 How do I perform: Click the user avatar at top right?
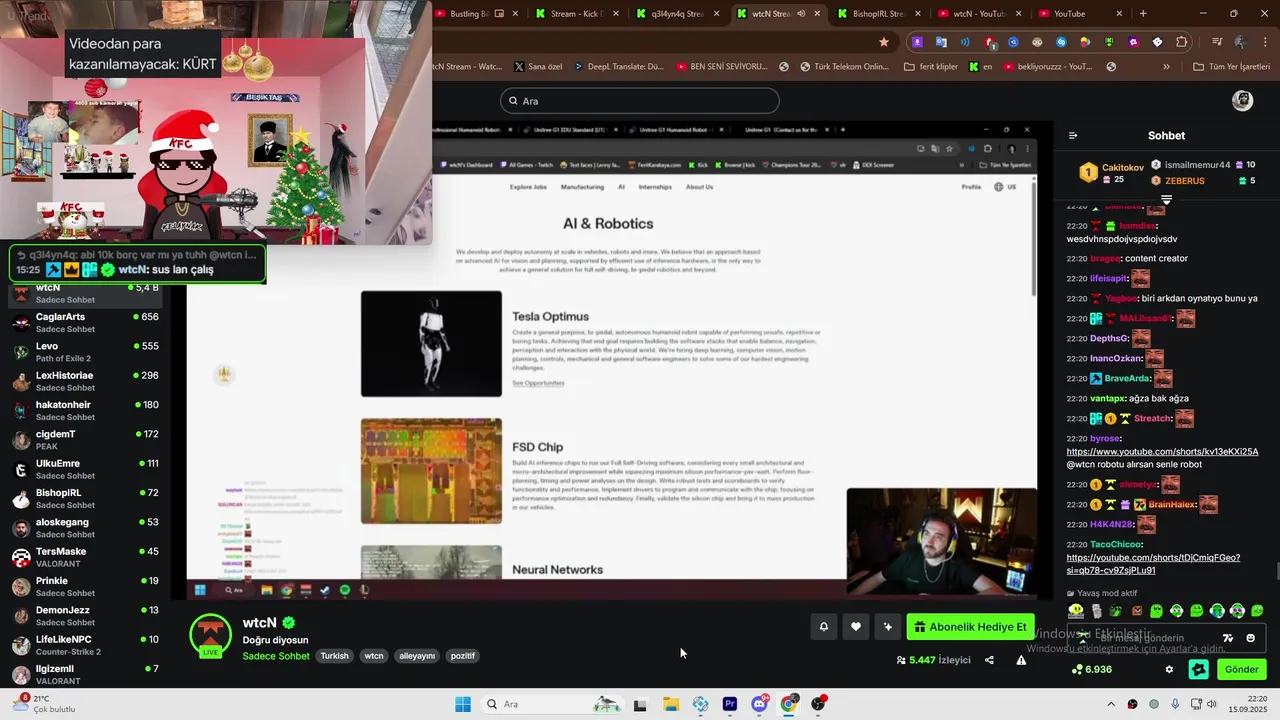1242,100
